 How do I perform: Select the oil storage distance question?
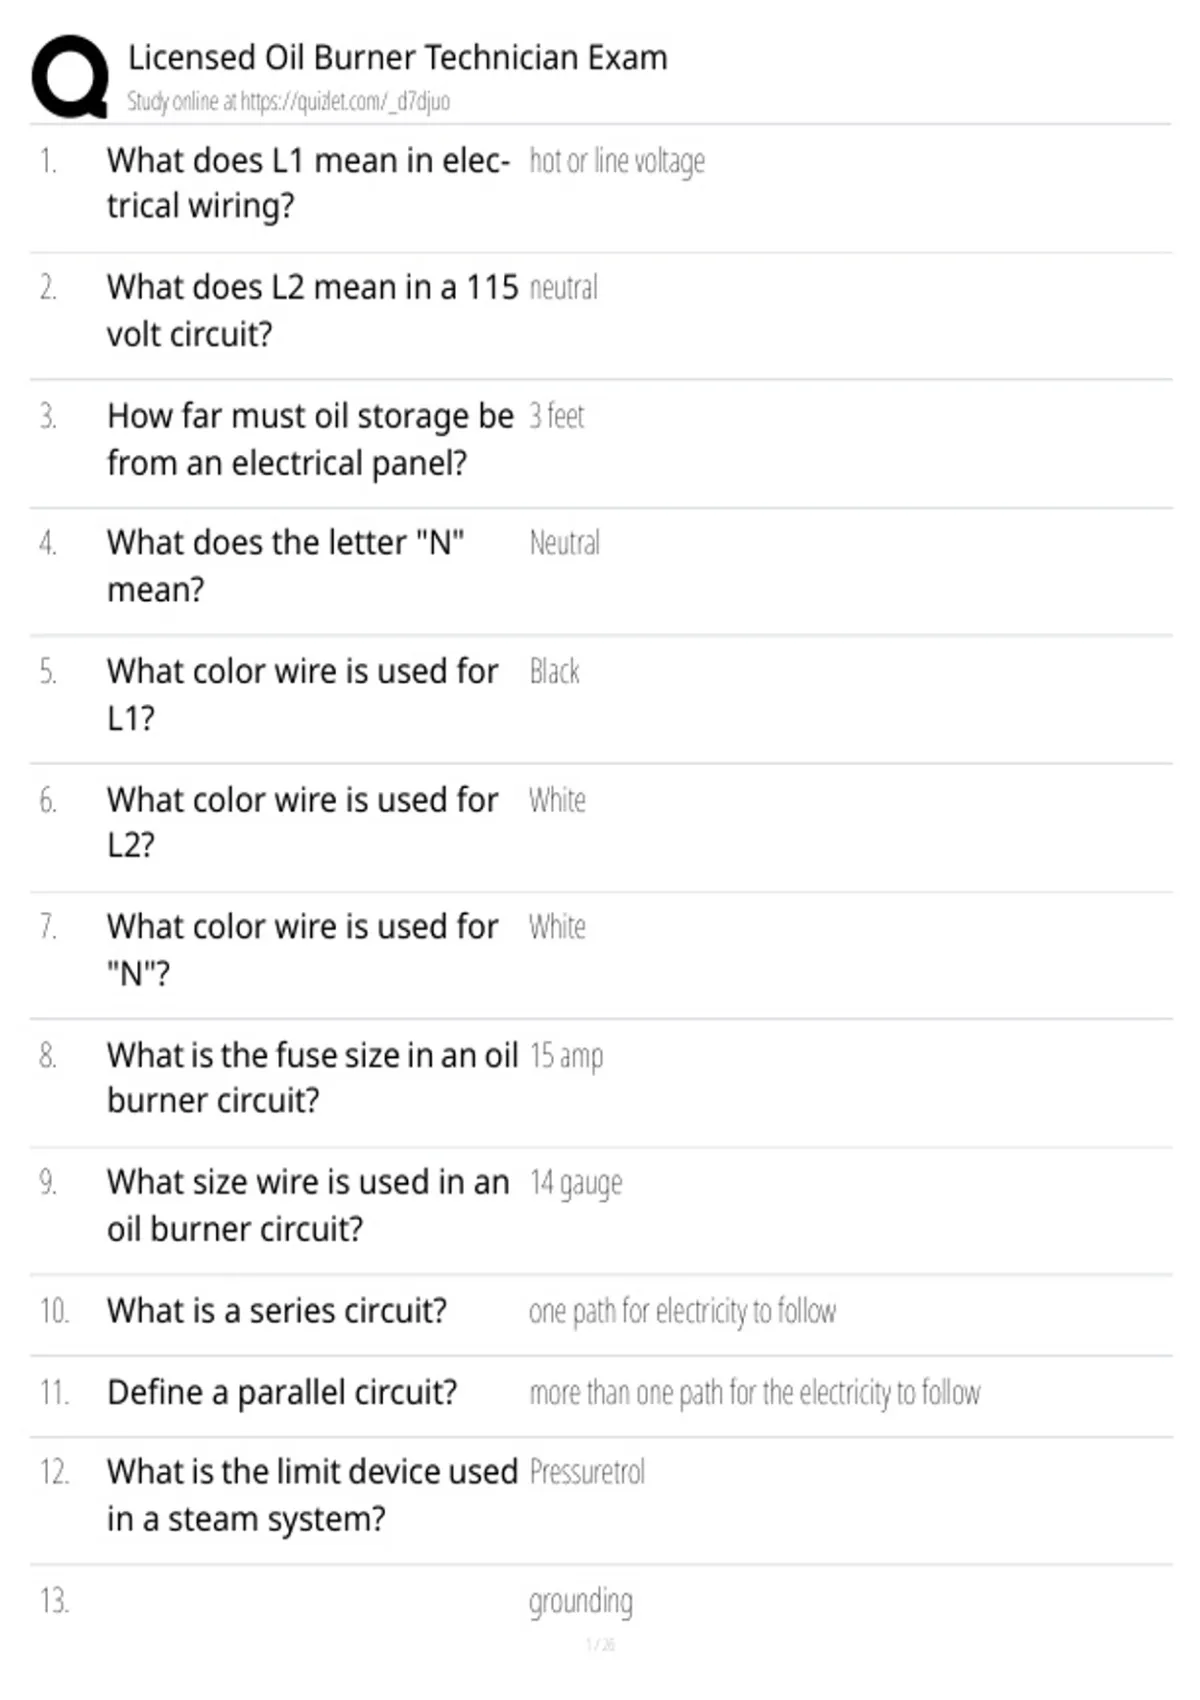coord(310,439)
